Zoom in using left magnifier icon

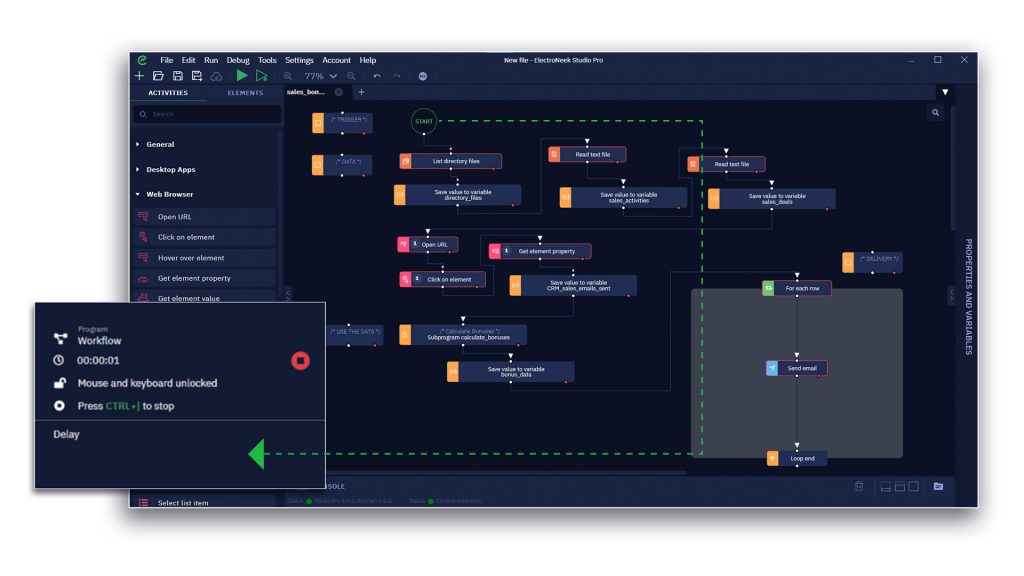pyautogui.click(x=287, y=76)
